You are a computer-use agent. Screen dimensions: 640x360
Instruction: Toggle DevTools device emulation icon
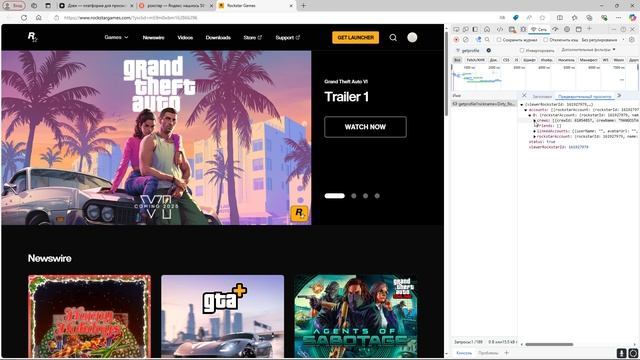point(465,29)
